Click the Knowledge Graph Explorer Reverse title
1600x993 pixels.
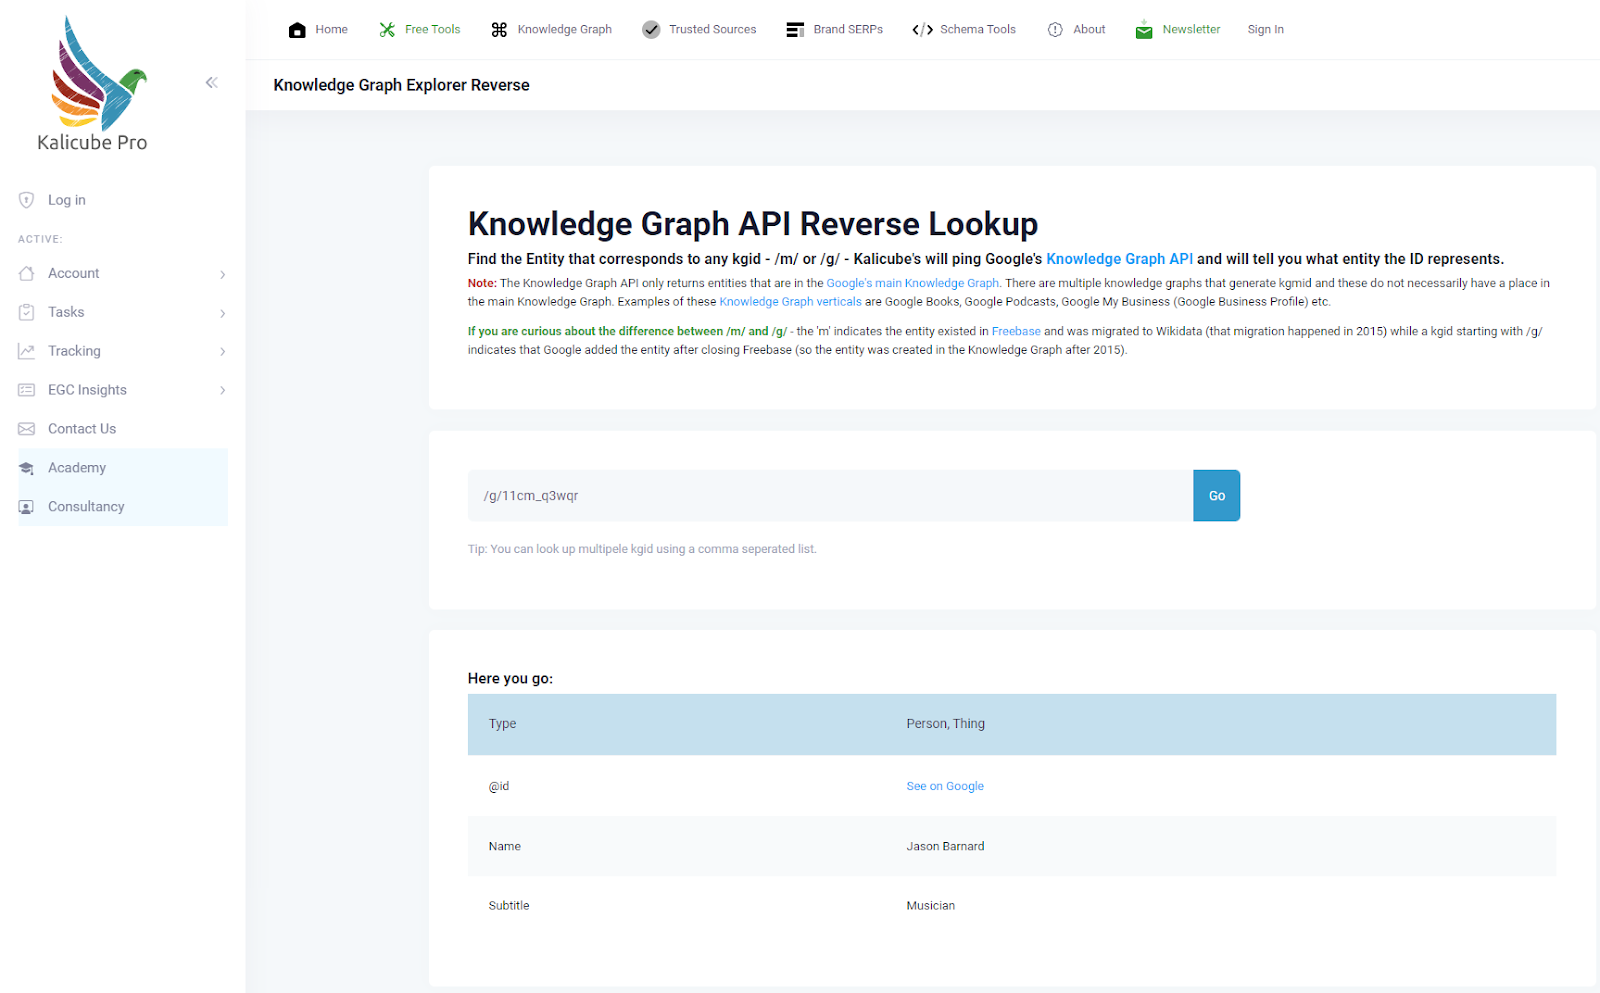[x=401, y=85]
